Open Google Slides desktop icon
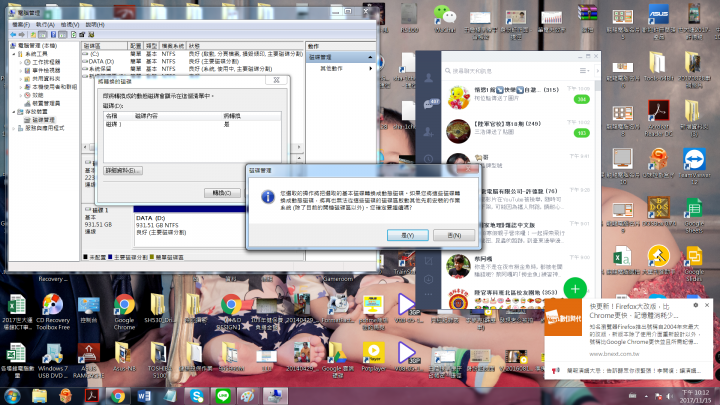Viewport: 720px width, 405px height. pos(694,264)
